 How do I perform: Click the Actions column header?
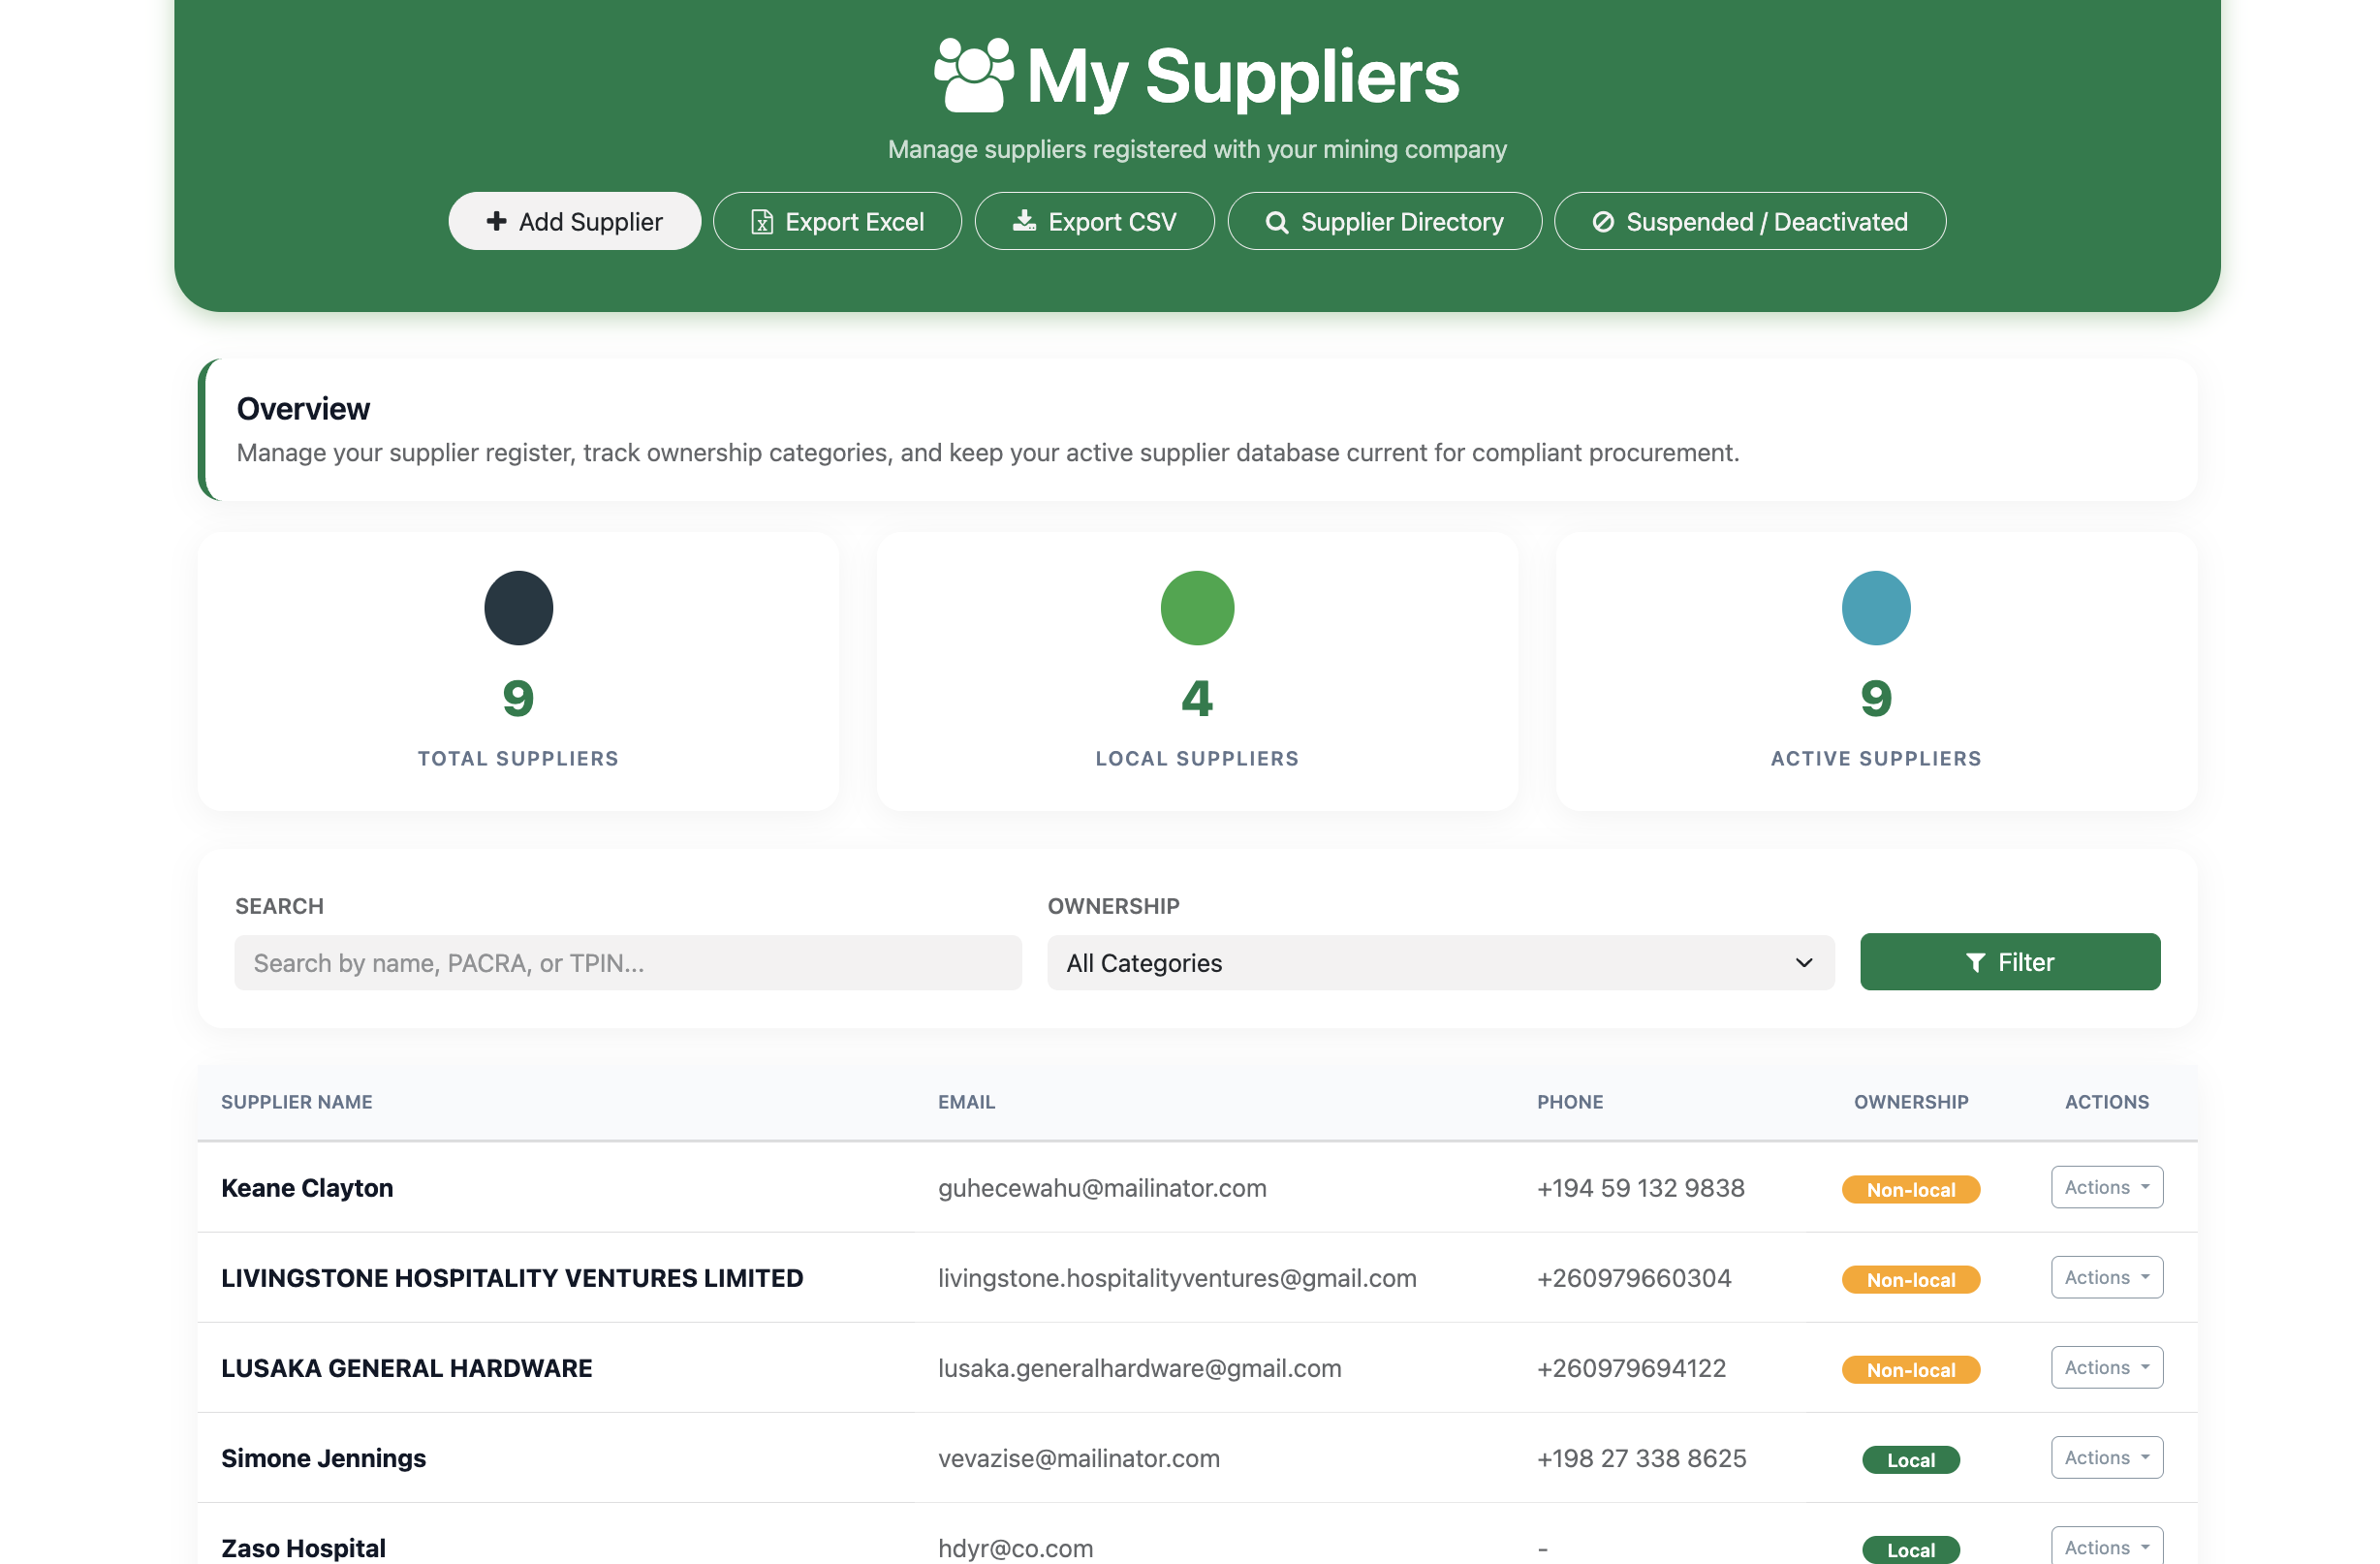[x=2106, y=1101]
